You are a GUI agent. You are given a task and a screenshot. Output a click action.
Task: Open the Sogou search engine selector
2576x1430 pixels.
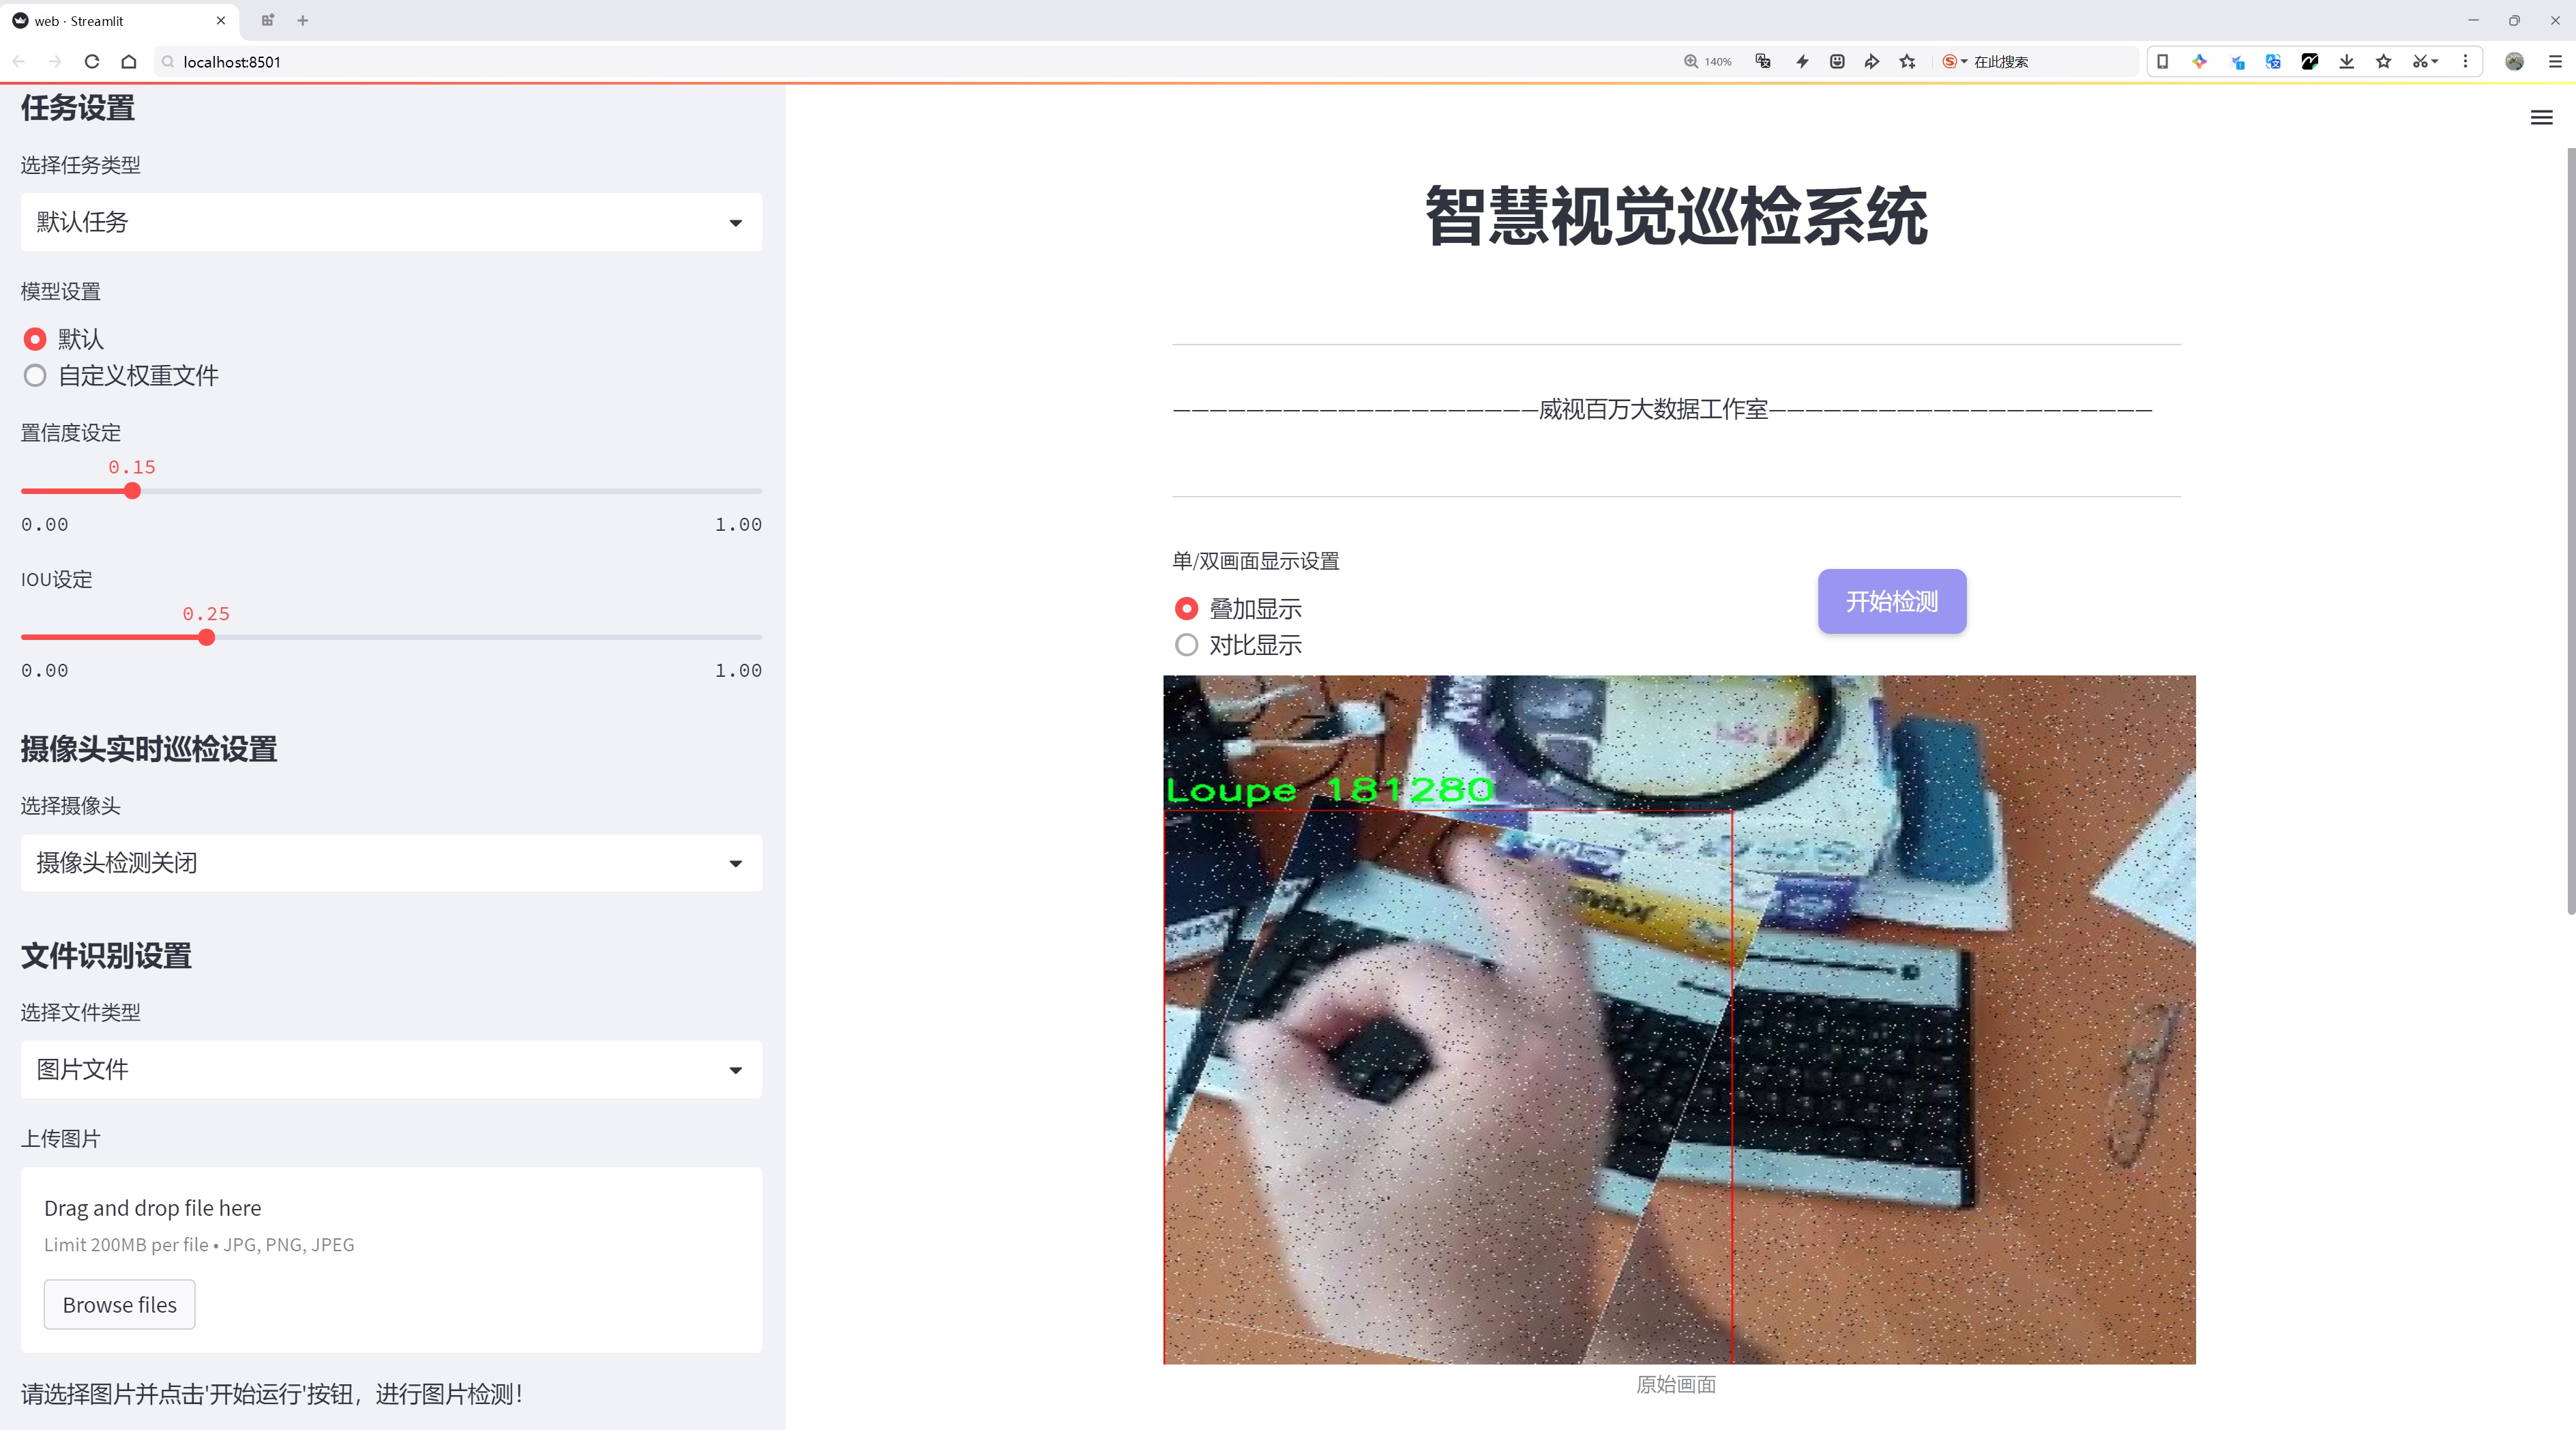click(x=1954, y=62)
